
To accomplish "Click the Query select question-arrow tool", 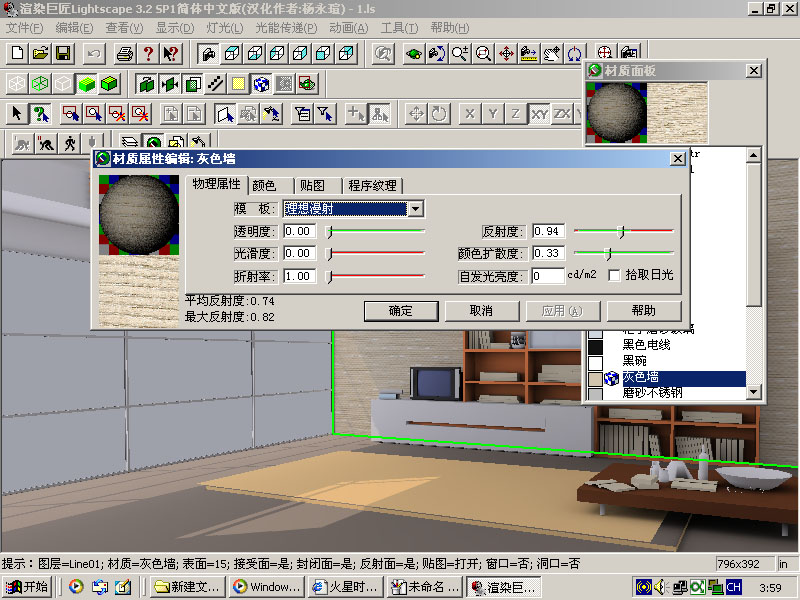I will point(40,114).
